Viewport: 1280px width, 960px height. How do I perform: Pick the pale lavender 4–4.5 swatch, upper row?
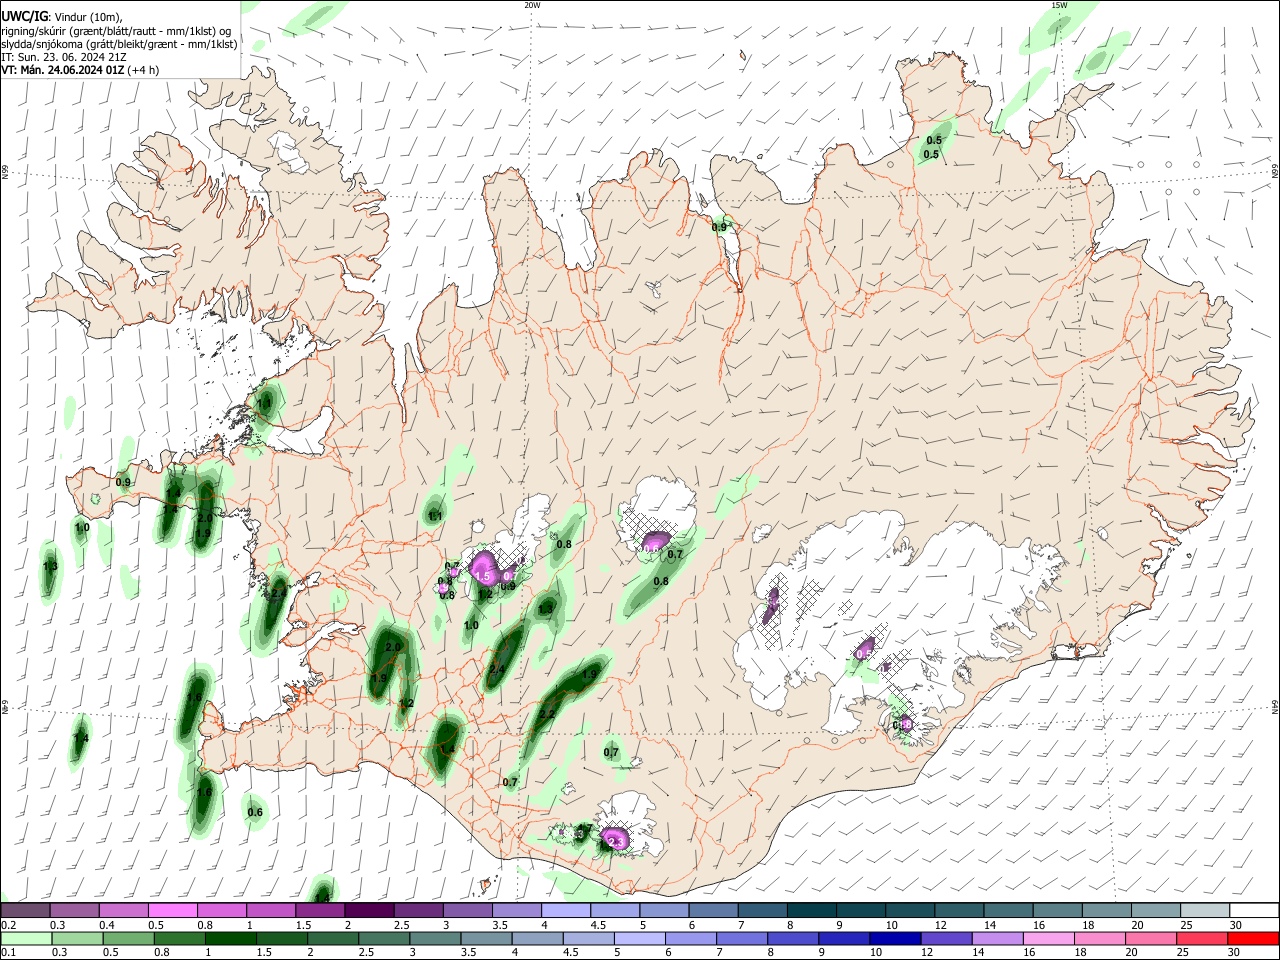point(564,911)
